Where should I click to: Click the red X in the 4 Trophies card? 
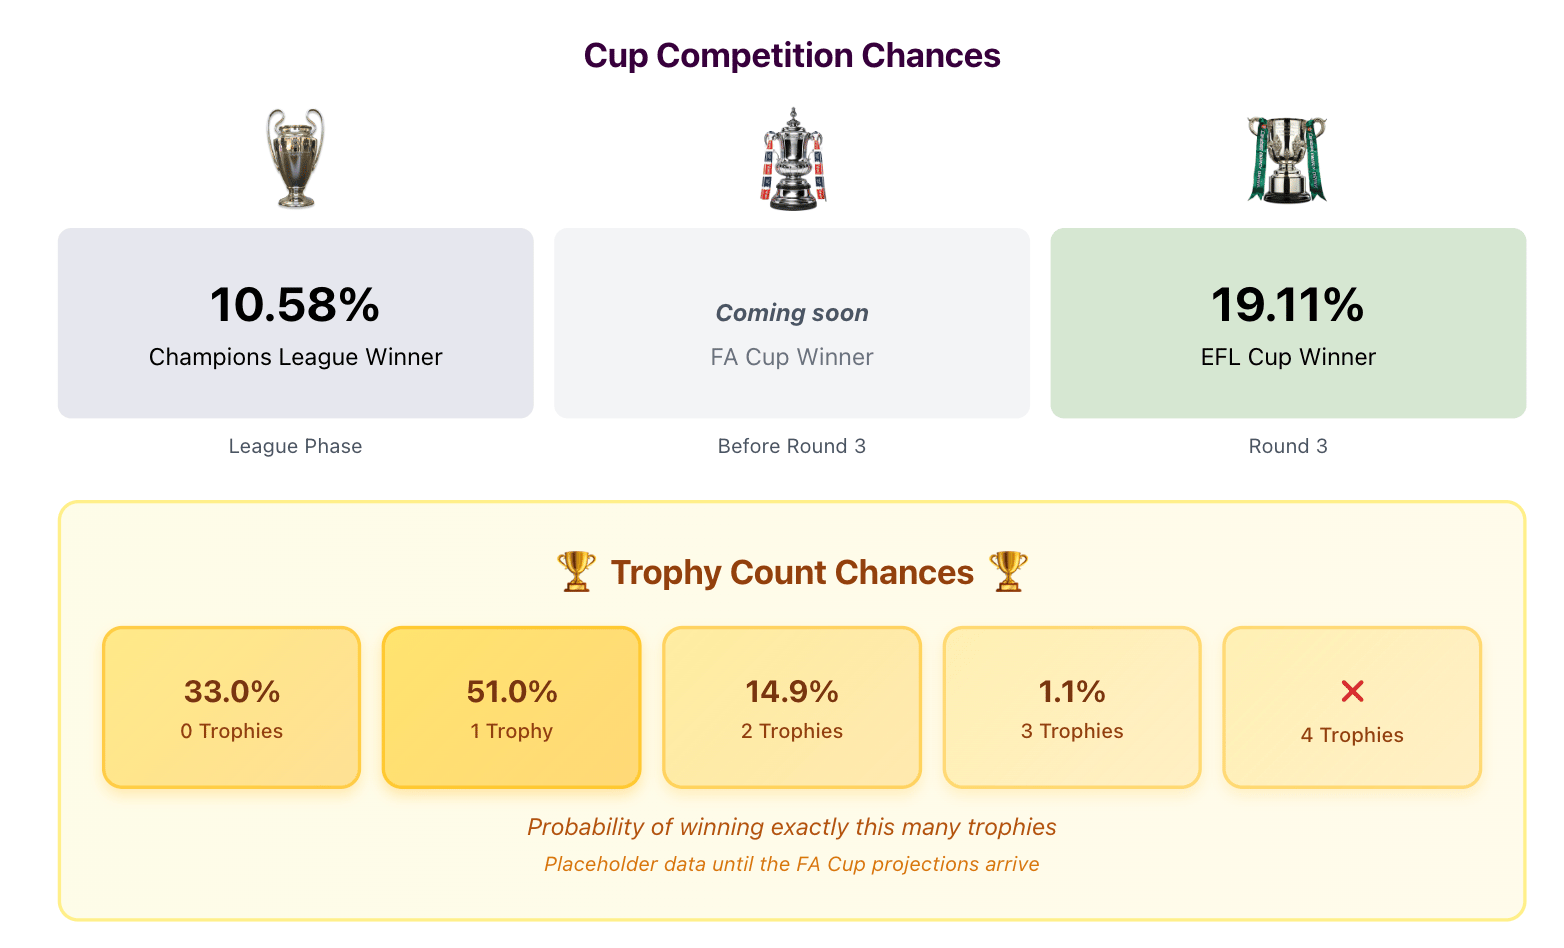[1352, 691]
